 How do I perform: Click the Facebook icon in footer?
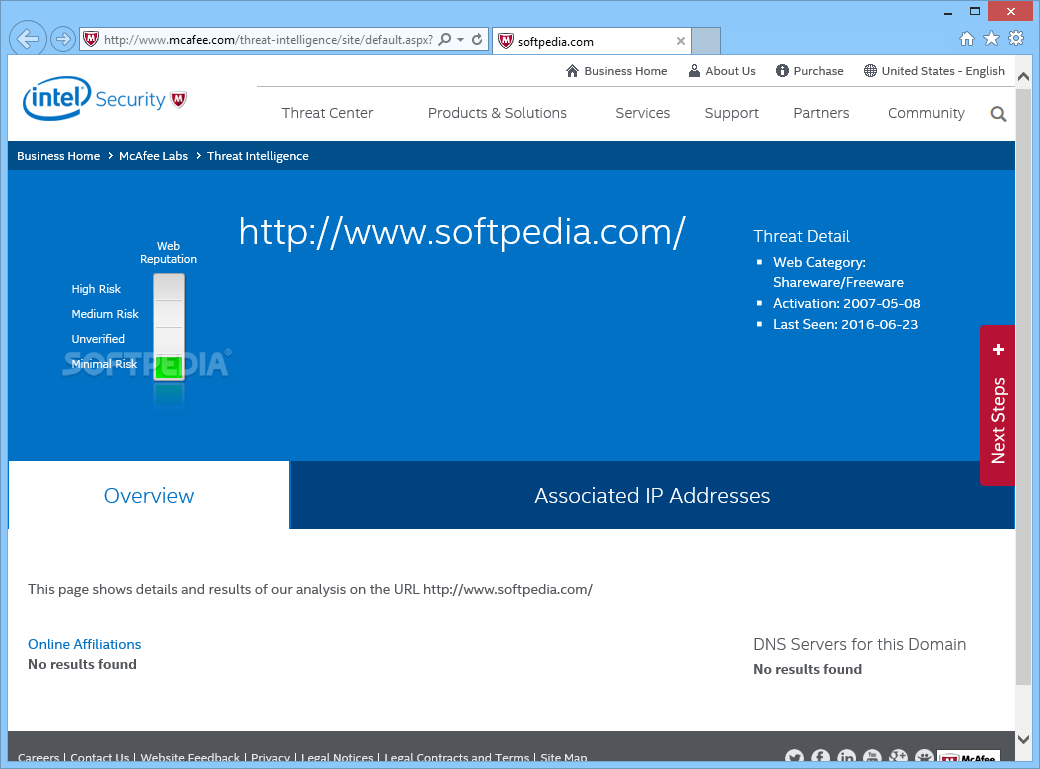(x=820, y=756)
